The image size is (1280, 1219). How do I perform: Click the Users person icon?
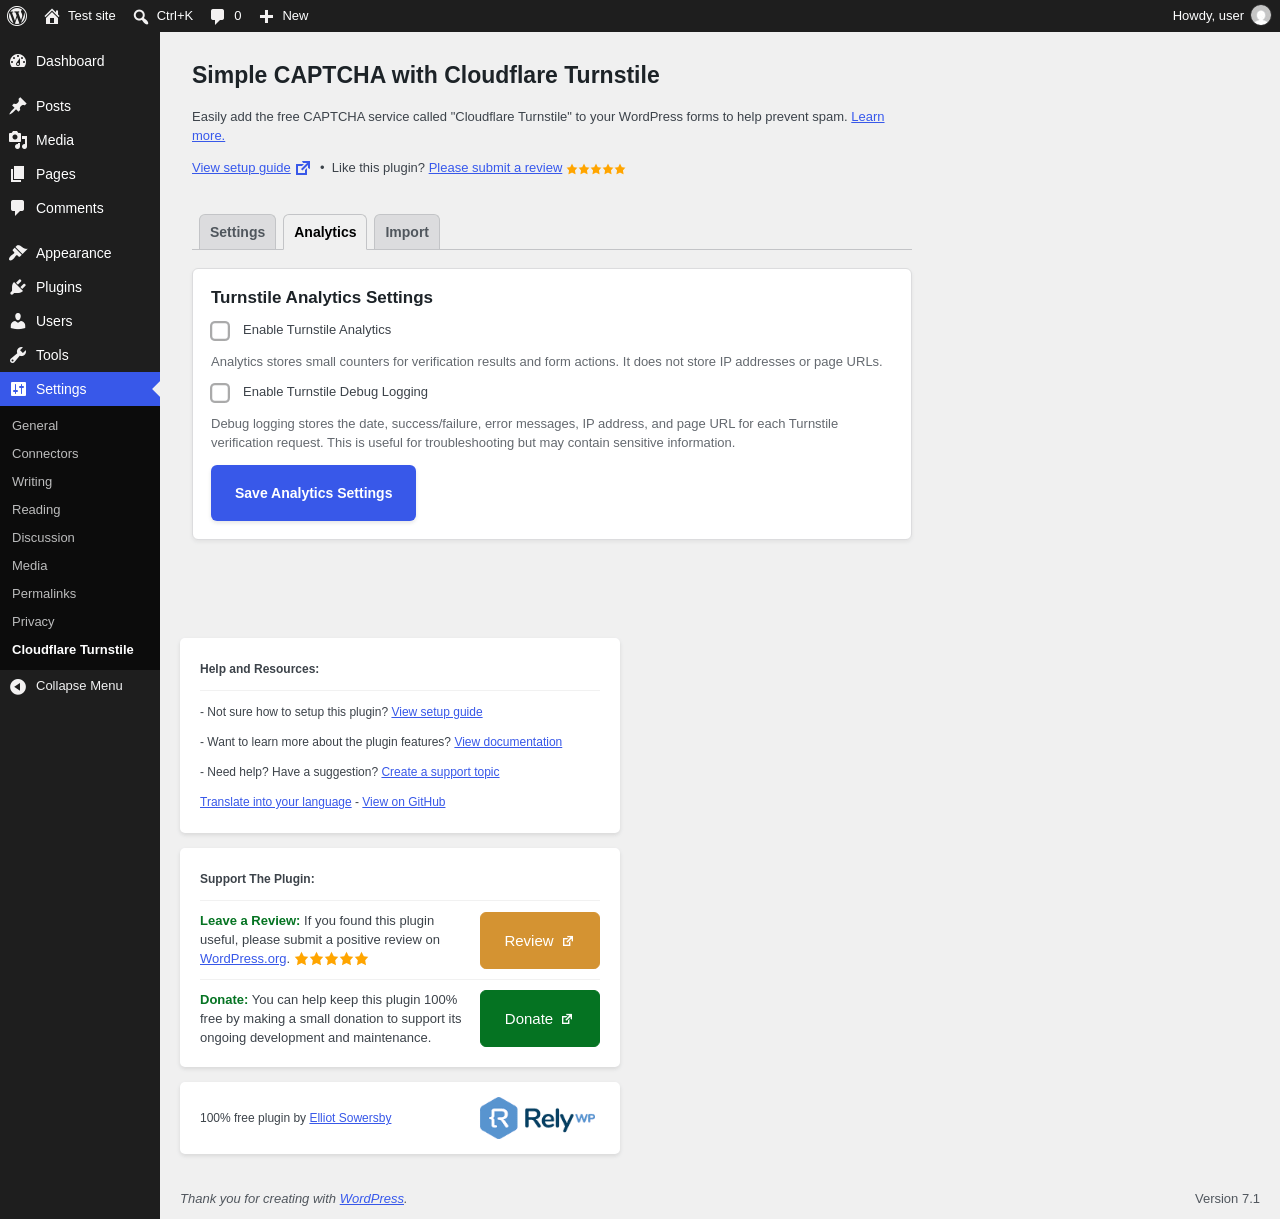pyautogui.click(x=18, y=321)
